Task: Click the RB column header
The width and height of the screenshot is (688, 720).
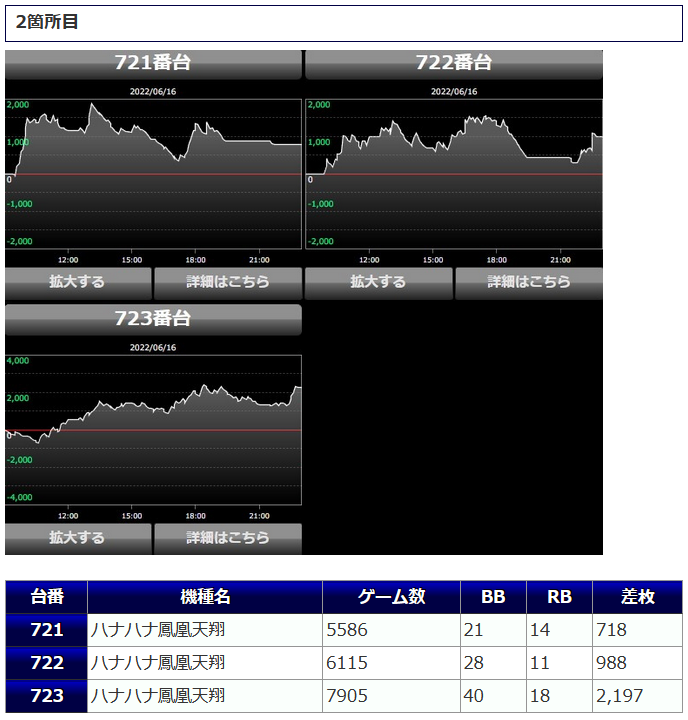Action: [559, 597]
